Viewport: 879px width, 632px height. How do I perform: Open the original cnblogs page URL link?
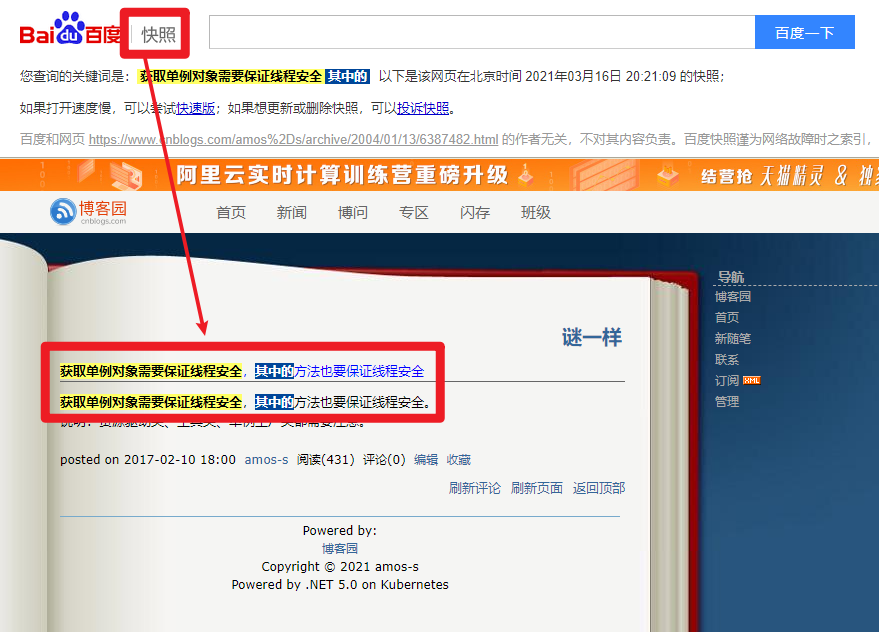[x=293, y=140]
